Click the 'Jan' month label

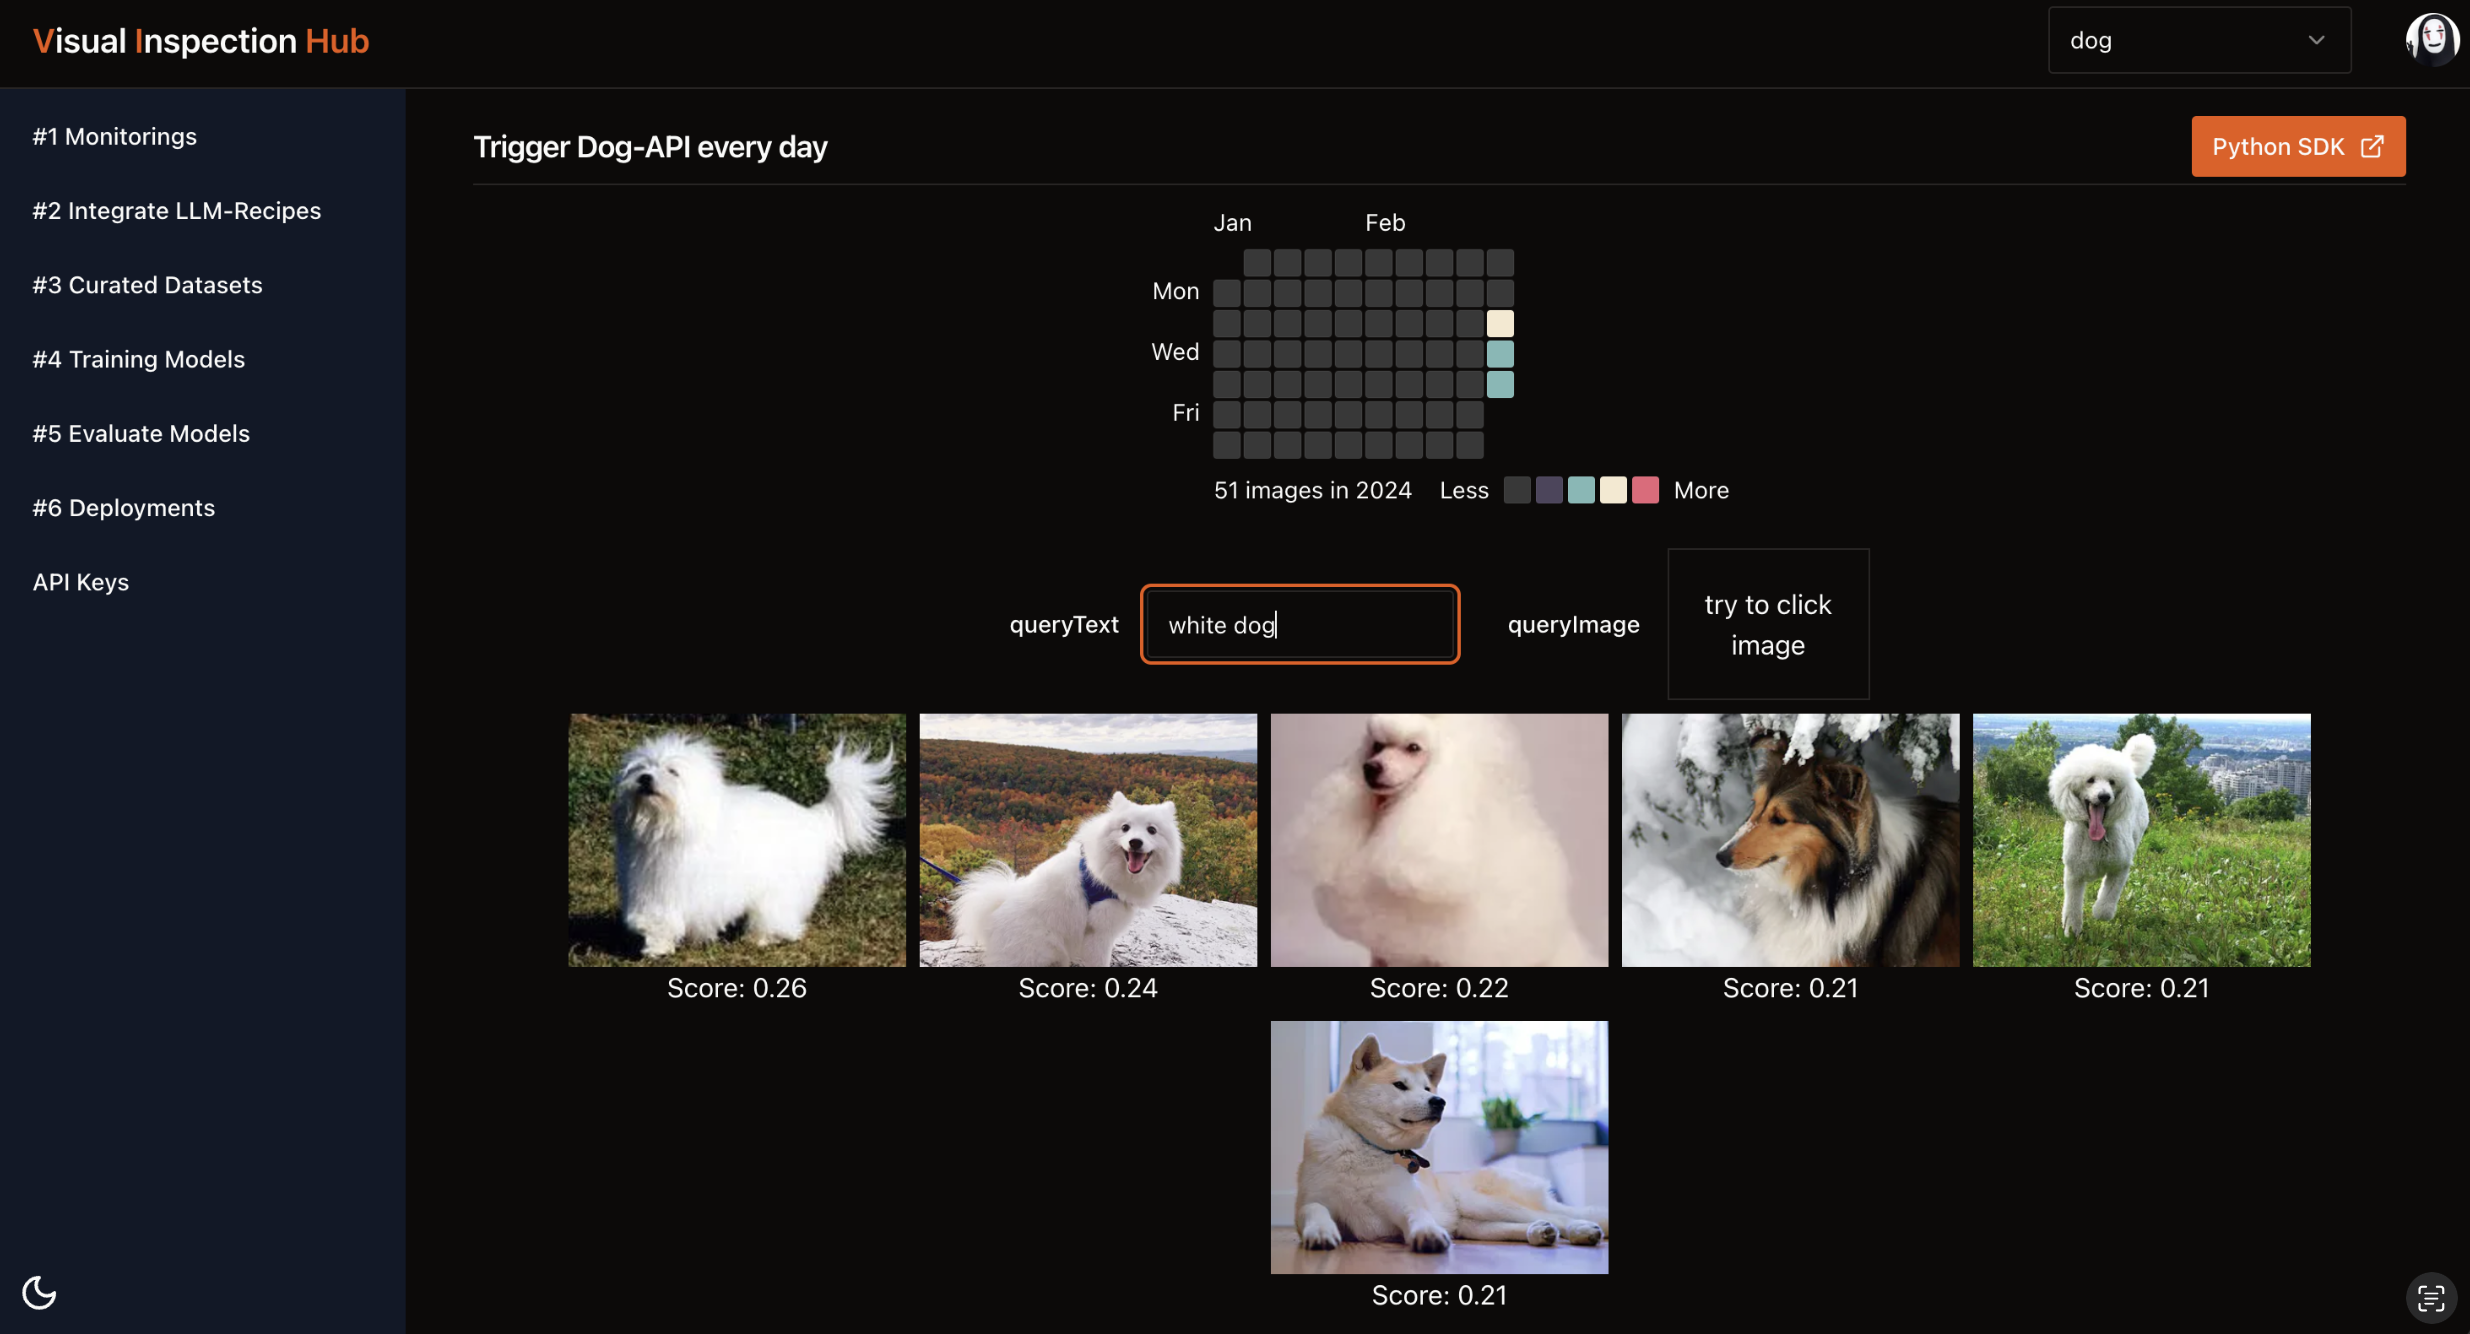[1232, 222]
